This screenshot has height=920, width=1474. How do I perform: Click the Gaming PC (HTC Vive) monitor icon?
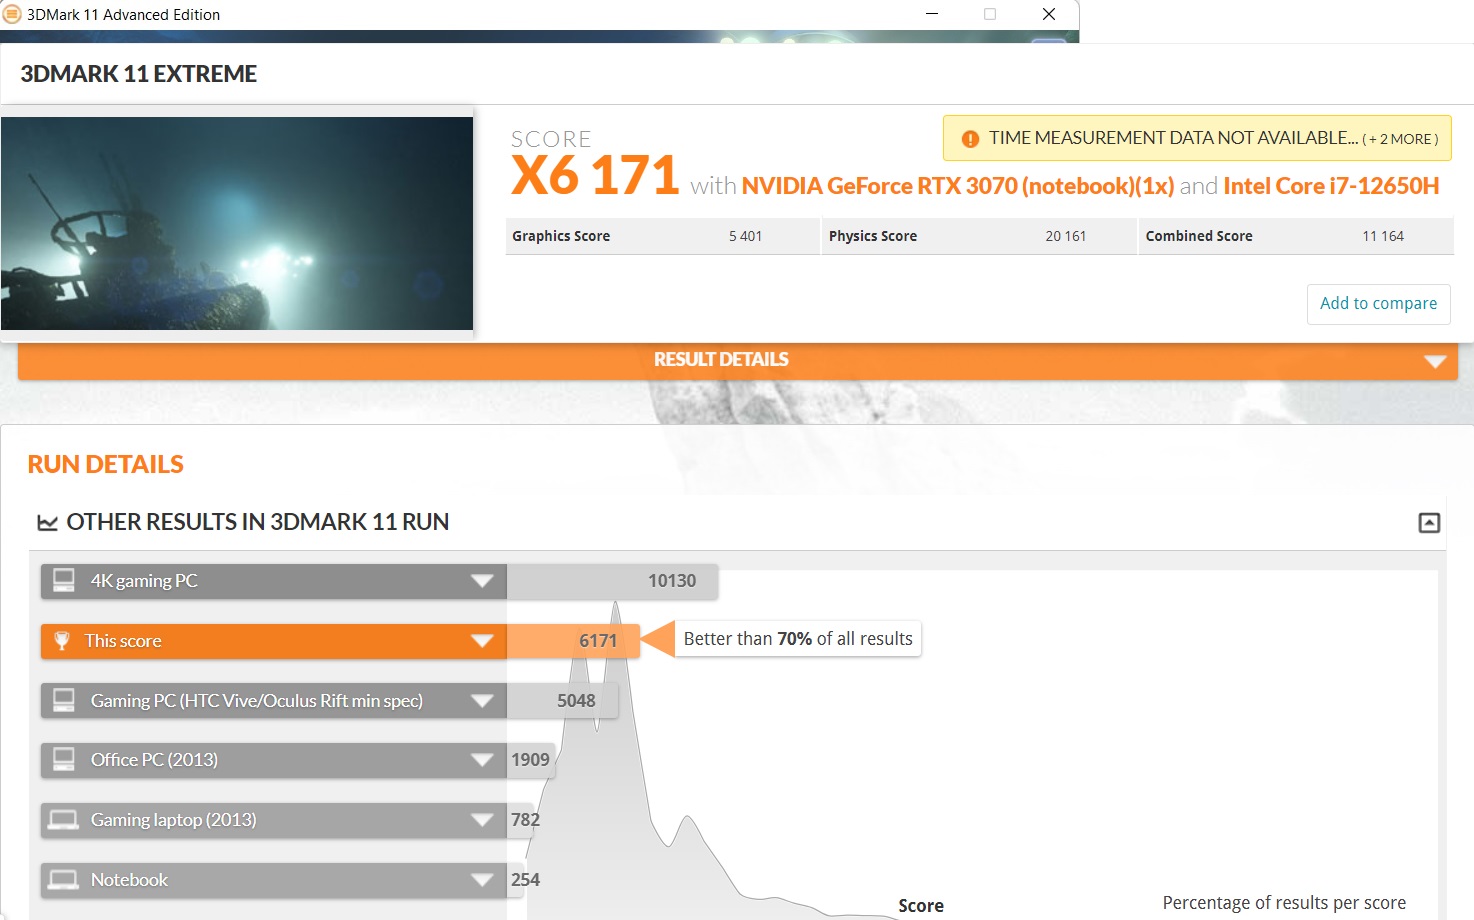click(64, 700)
